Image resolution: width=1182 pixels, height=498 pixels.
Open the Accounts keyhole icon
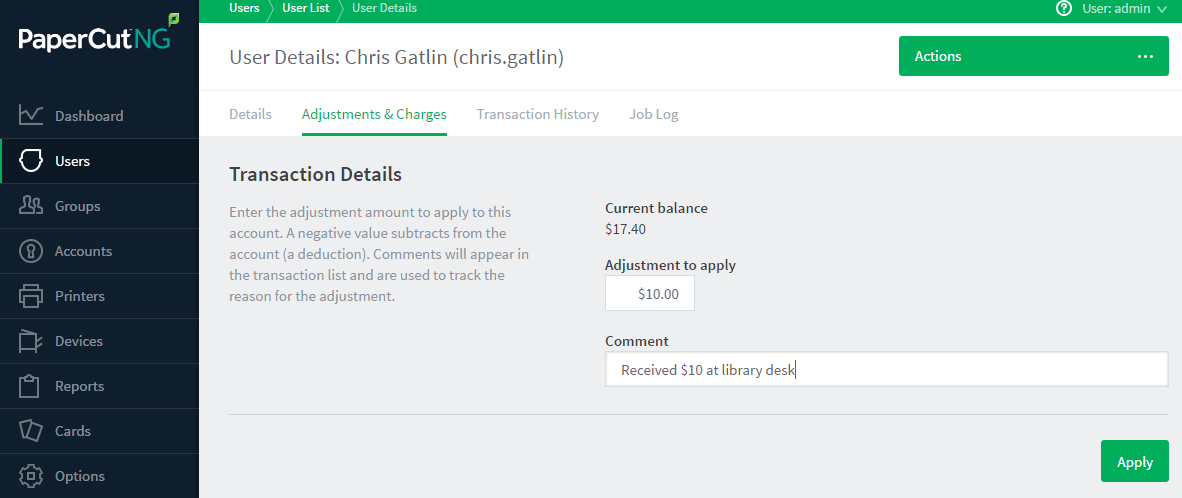(x=30, y=251)
